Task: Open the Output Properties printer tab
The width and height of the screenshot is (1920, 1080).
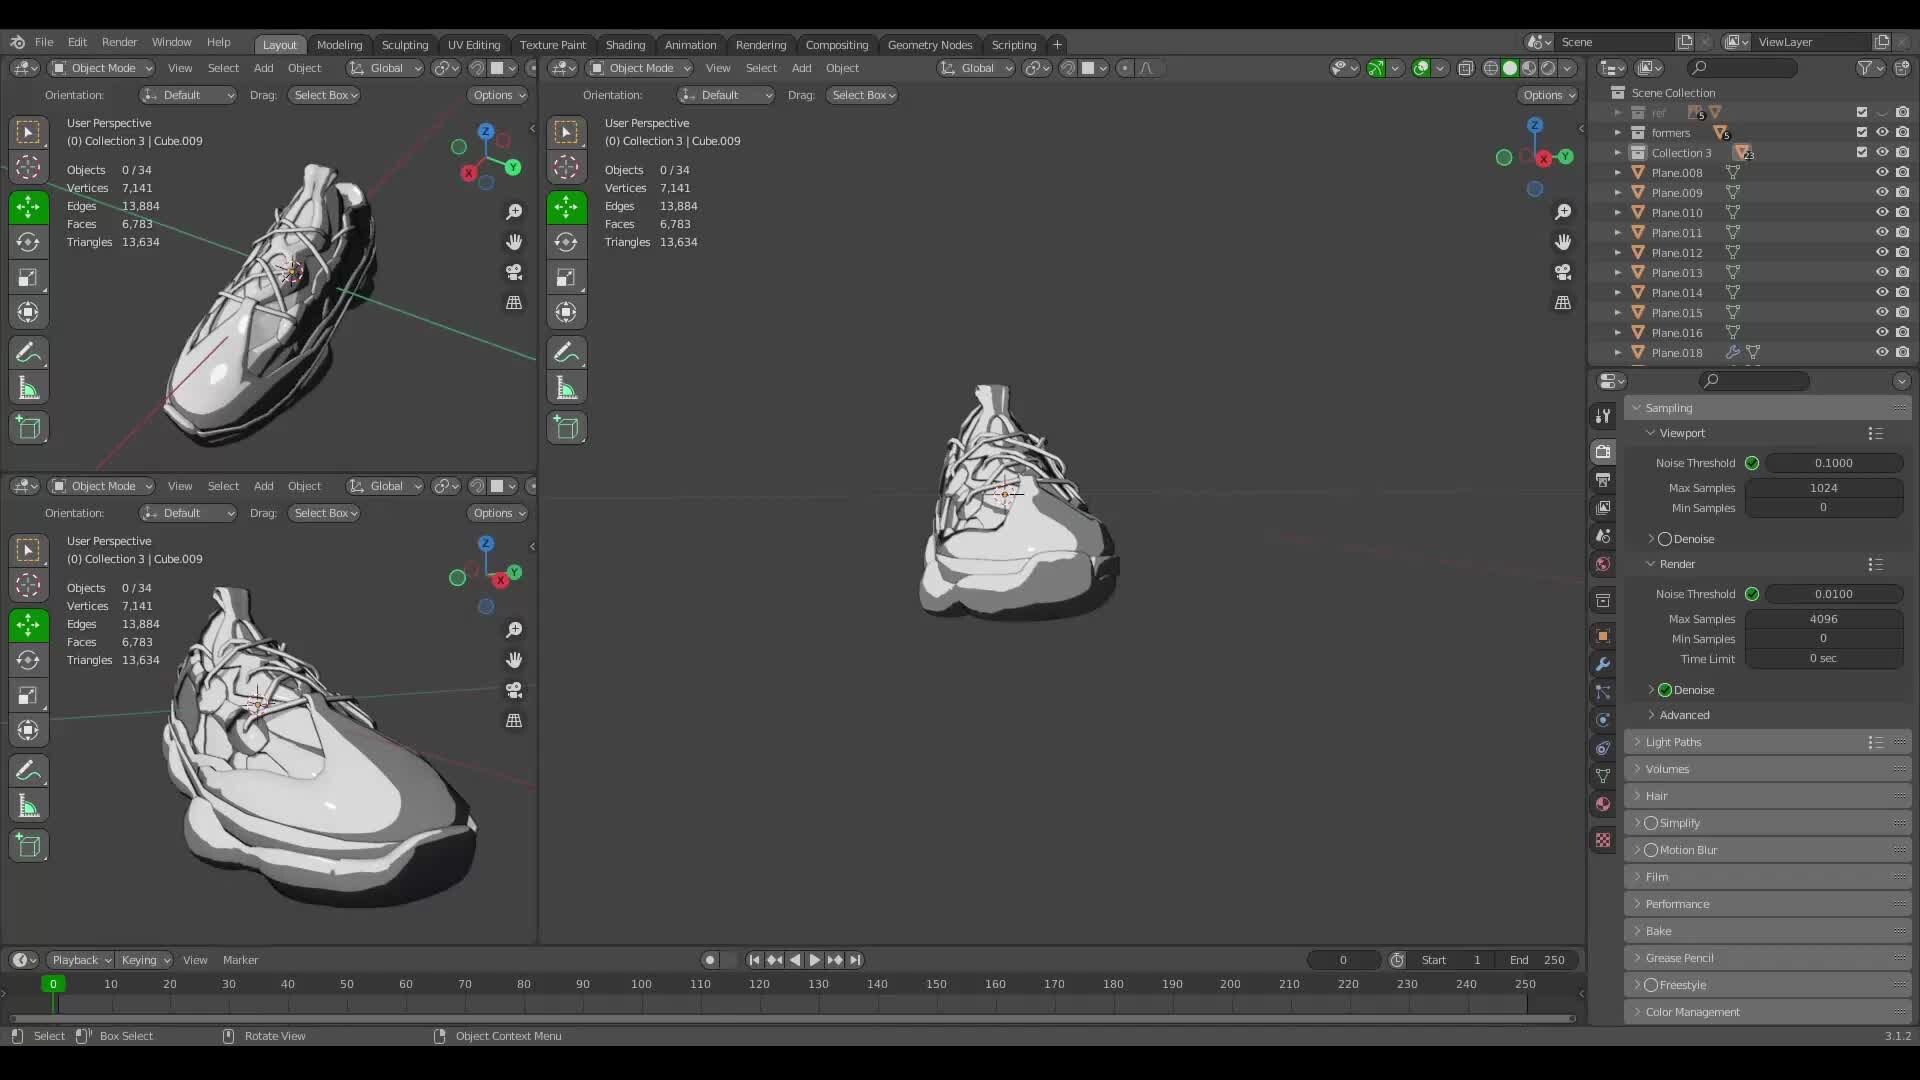Action: point(1604,481)
